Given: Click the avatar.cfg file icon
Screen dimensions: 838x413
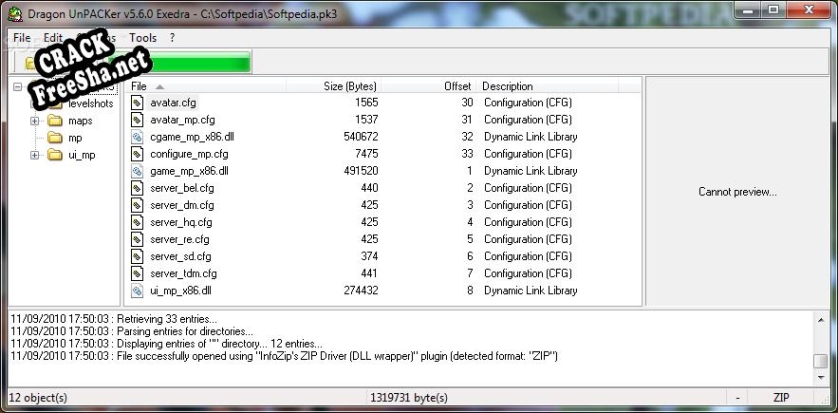Looking at the screenshot, I should pyautogui.click(x=139, y=103).
